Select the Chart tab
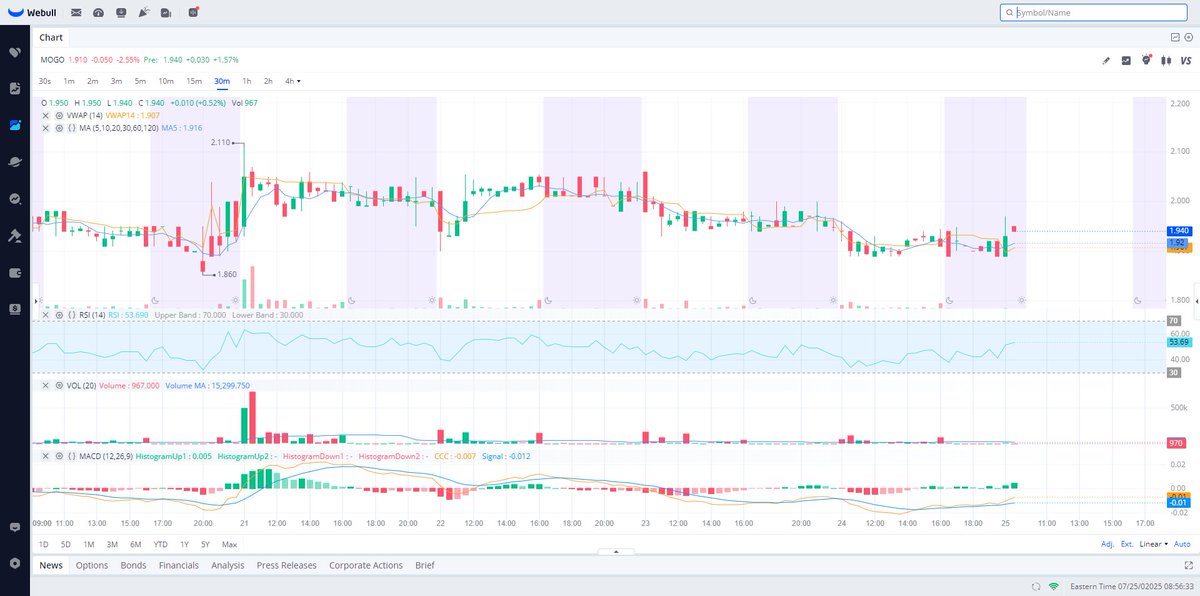The width and height of the screenshot is (1200, 596). pyautogui.click(x=51, y=37)
